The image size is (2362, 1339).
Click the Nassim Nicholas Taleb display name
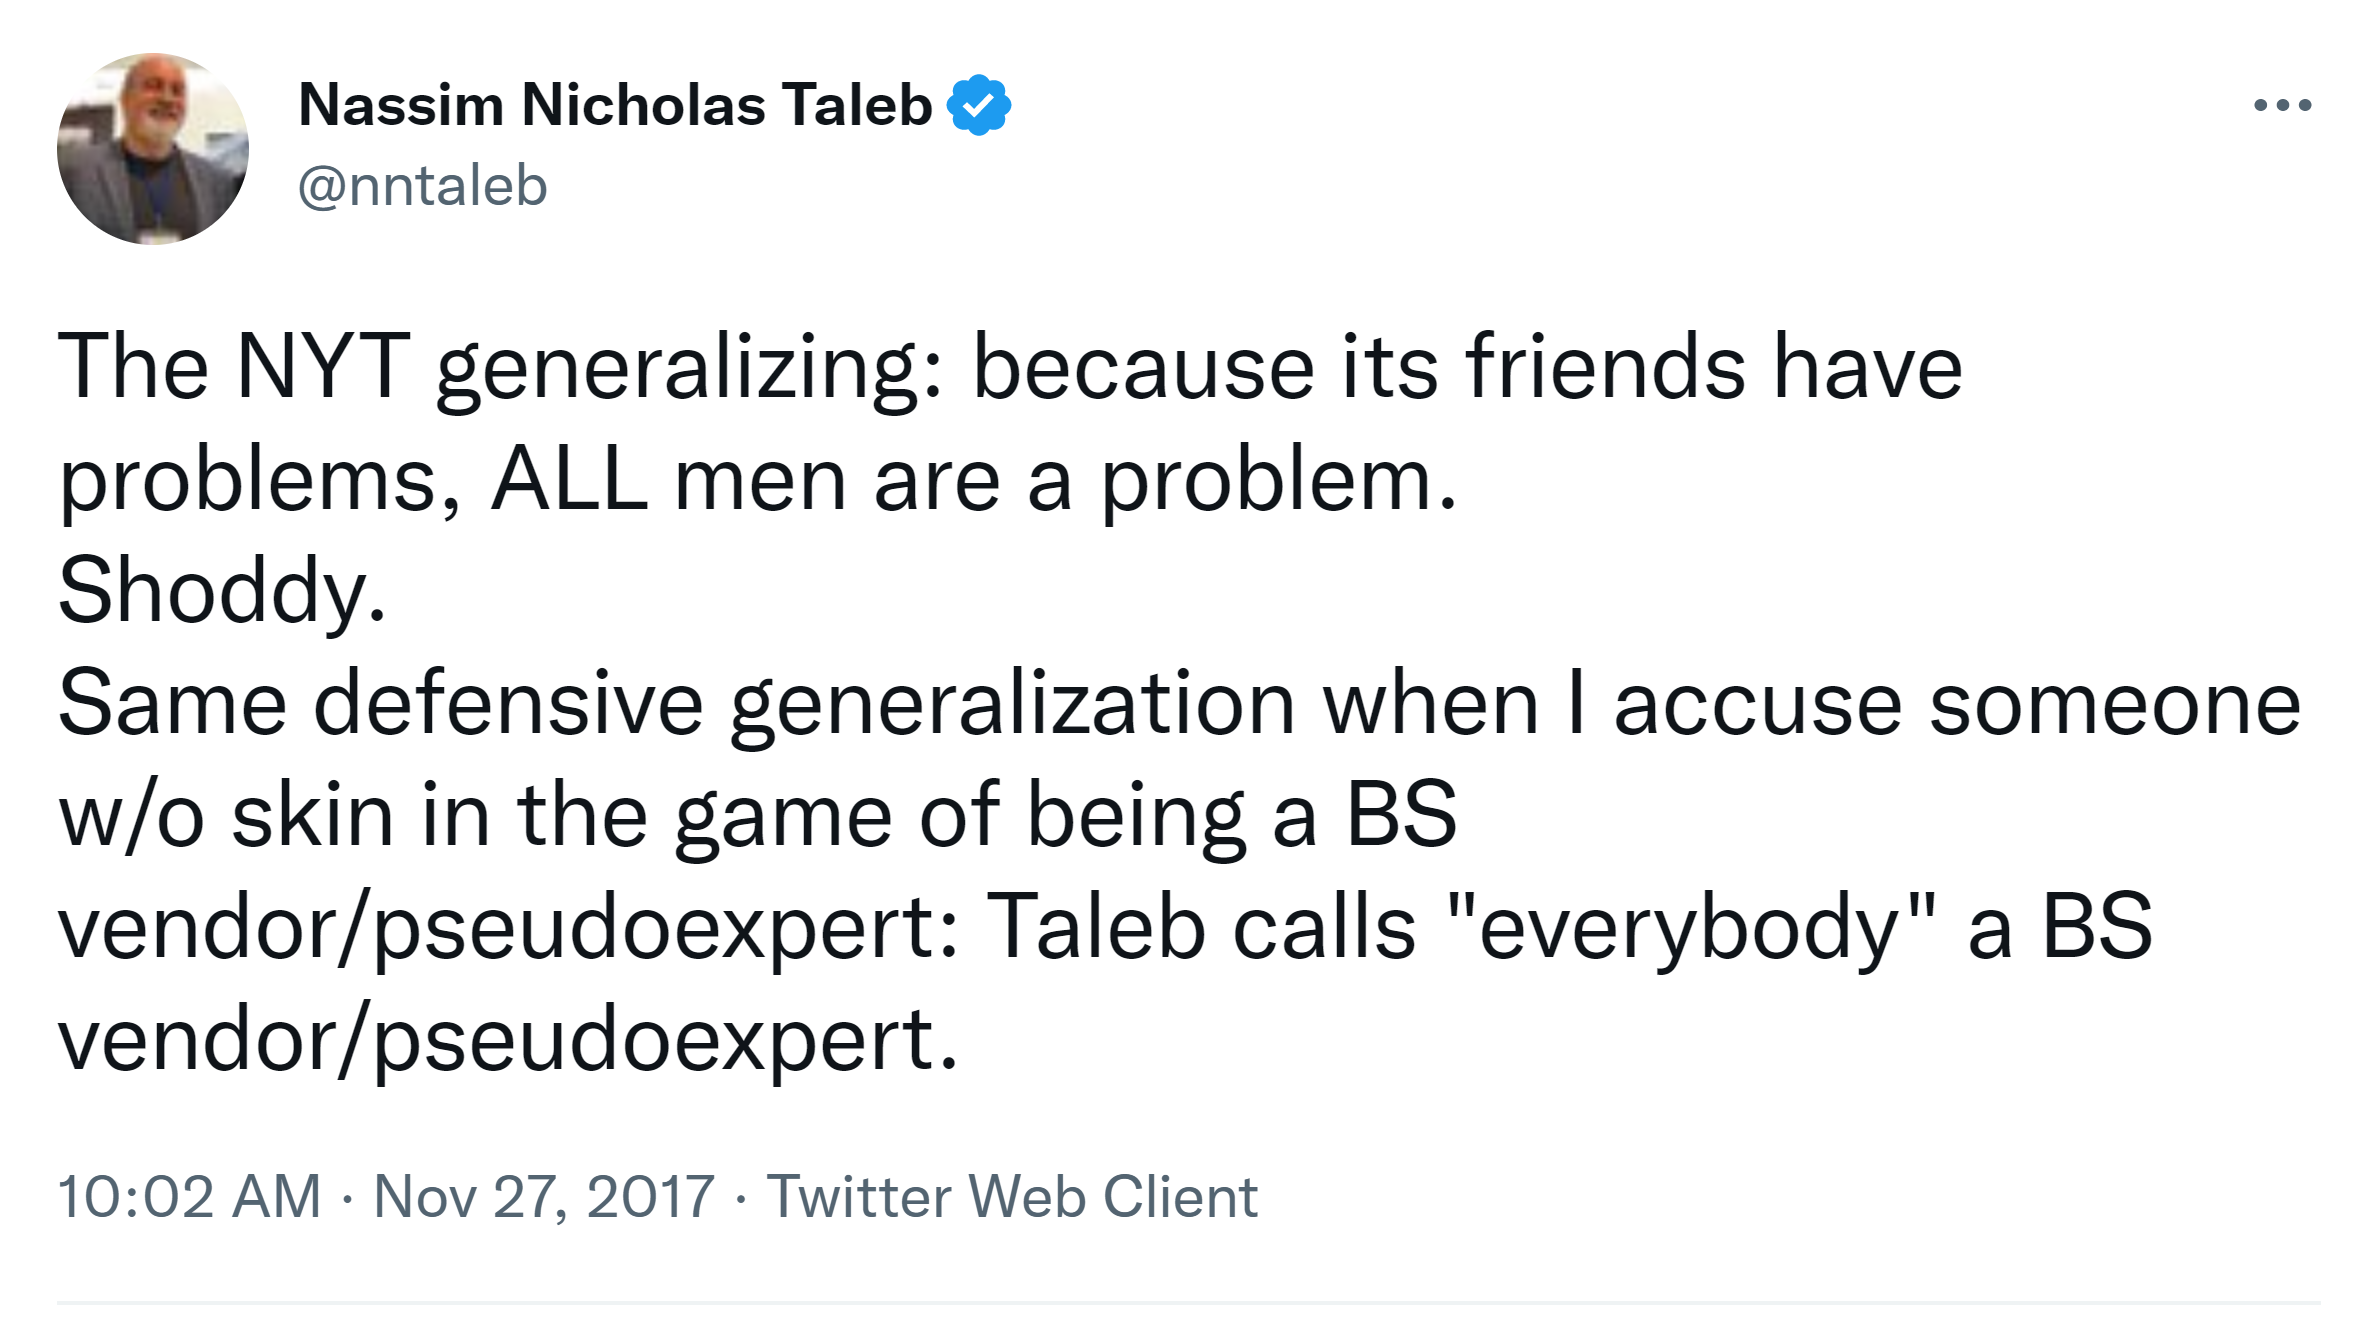[615, 105]
